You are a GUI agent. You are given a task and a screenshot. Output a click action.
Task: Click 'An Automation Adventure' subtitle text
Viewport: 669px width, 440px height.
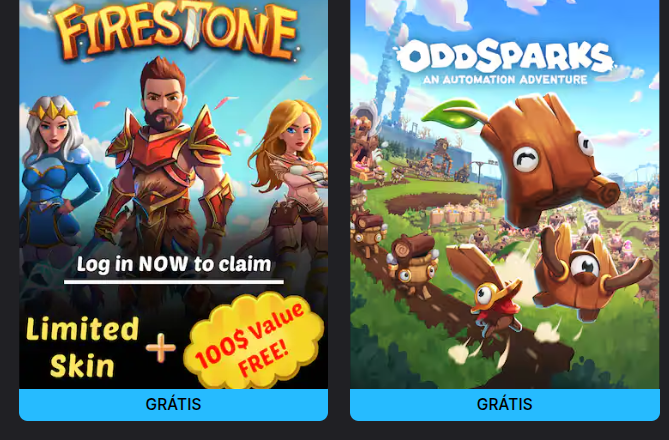click(x=505, y=79)
